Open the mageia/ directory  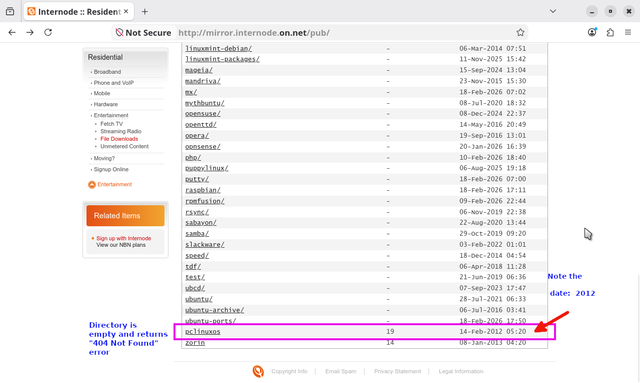click(199, 70)
